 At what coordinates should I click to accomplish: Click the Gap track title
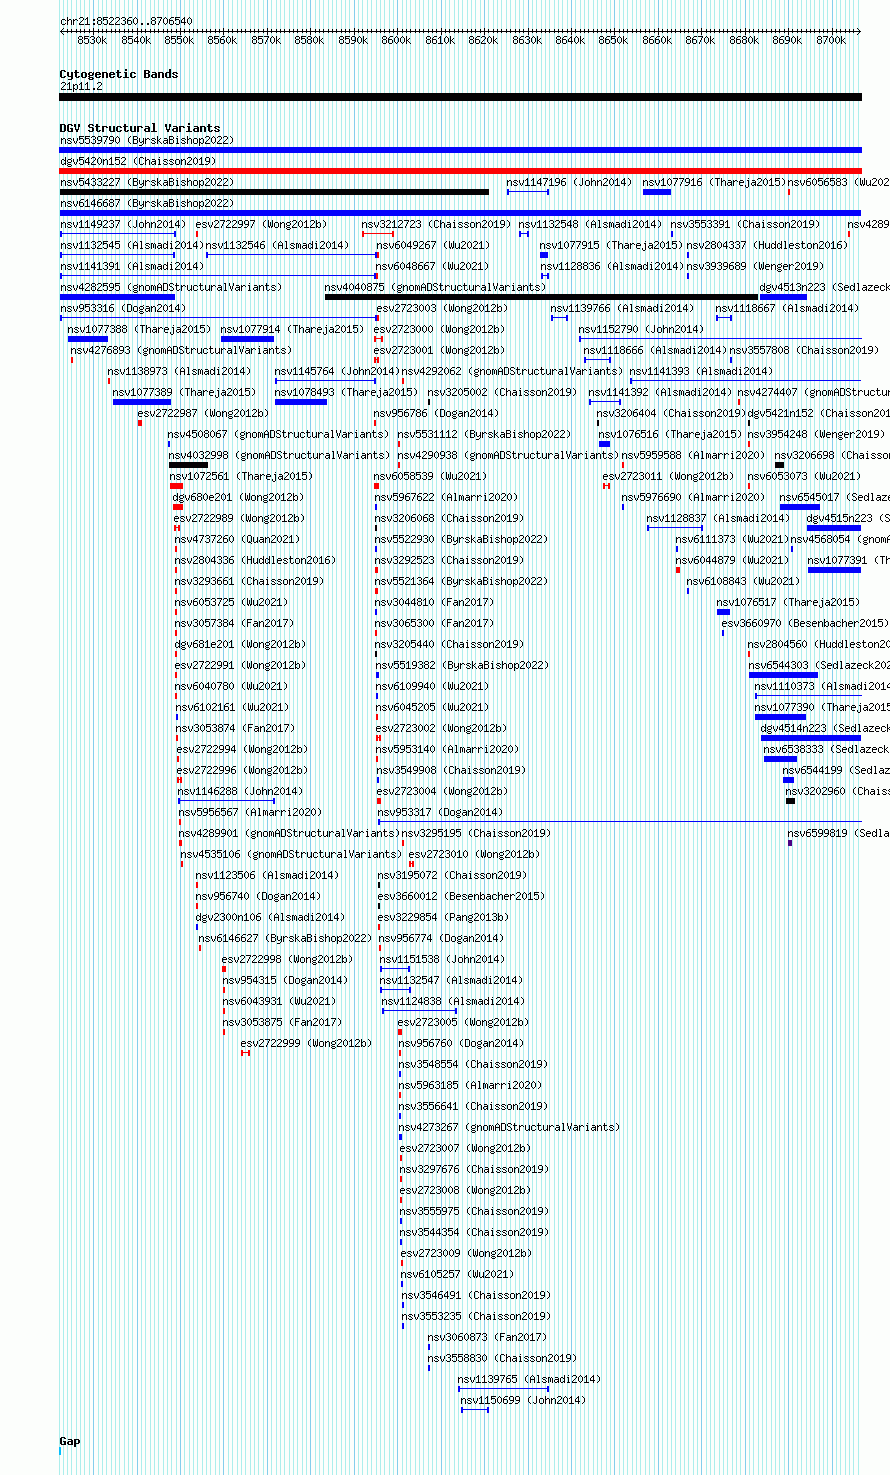pyautogui.click(x=70, y=1441)
